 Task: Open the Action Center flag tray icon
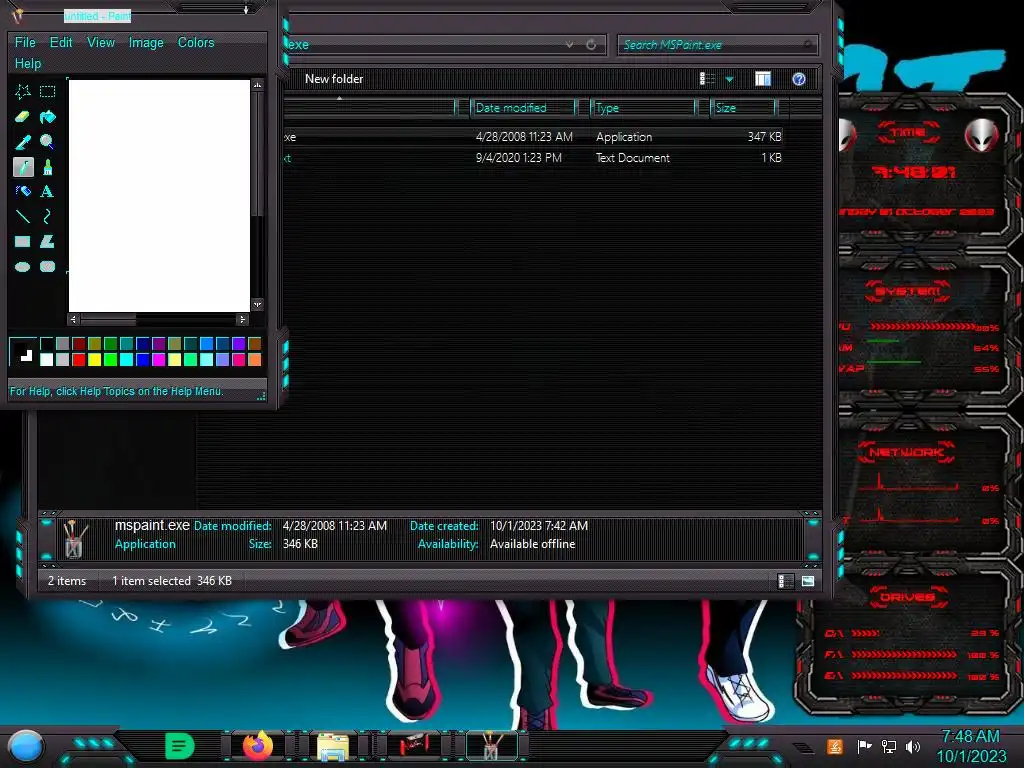[864, 746]
